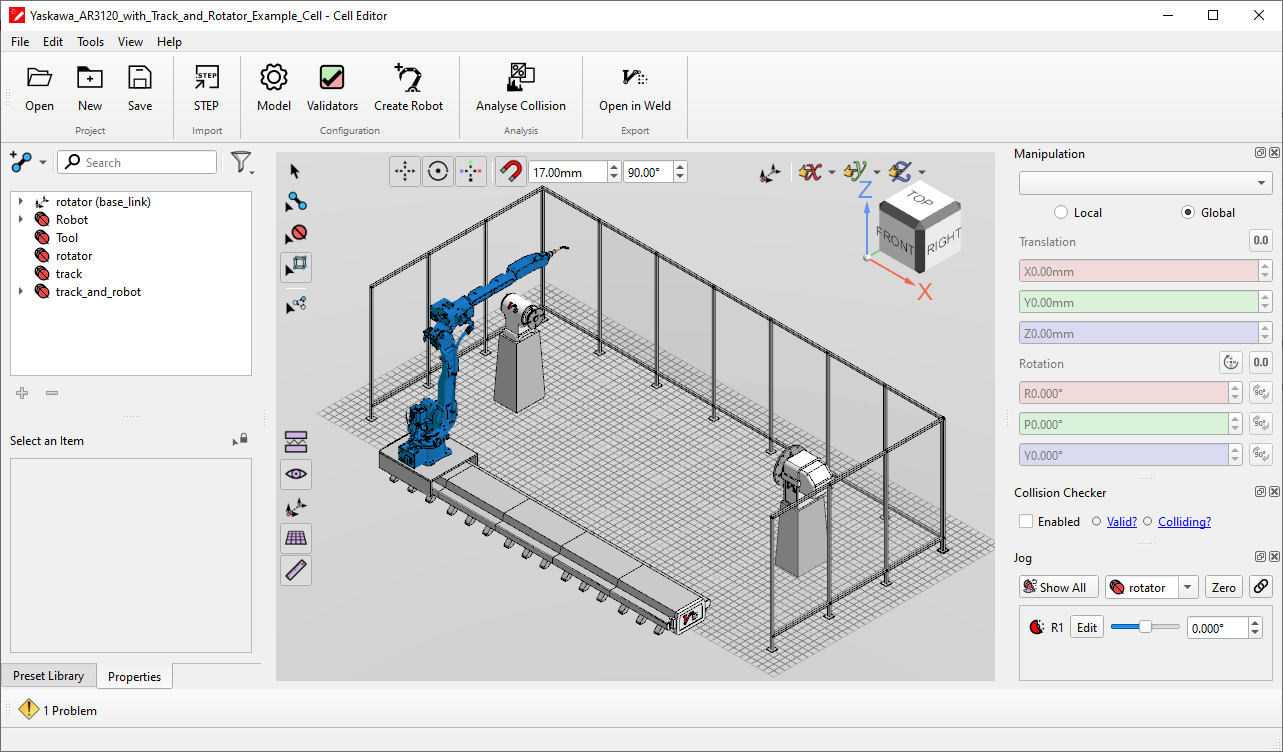Click the rotate manipulator icon
Screen dimensions: 1283x752
[437, 172]
